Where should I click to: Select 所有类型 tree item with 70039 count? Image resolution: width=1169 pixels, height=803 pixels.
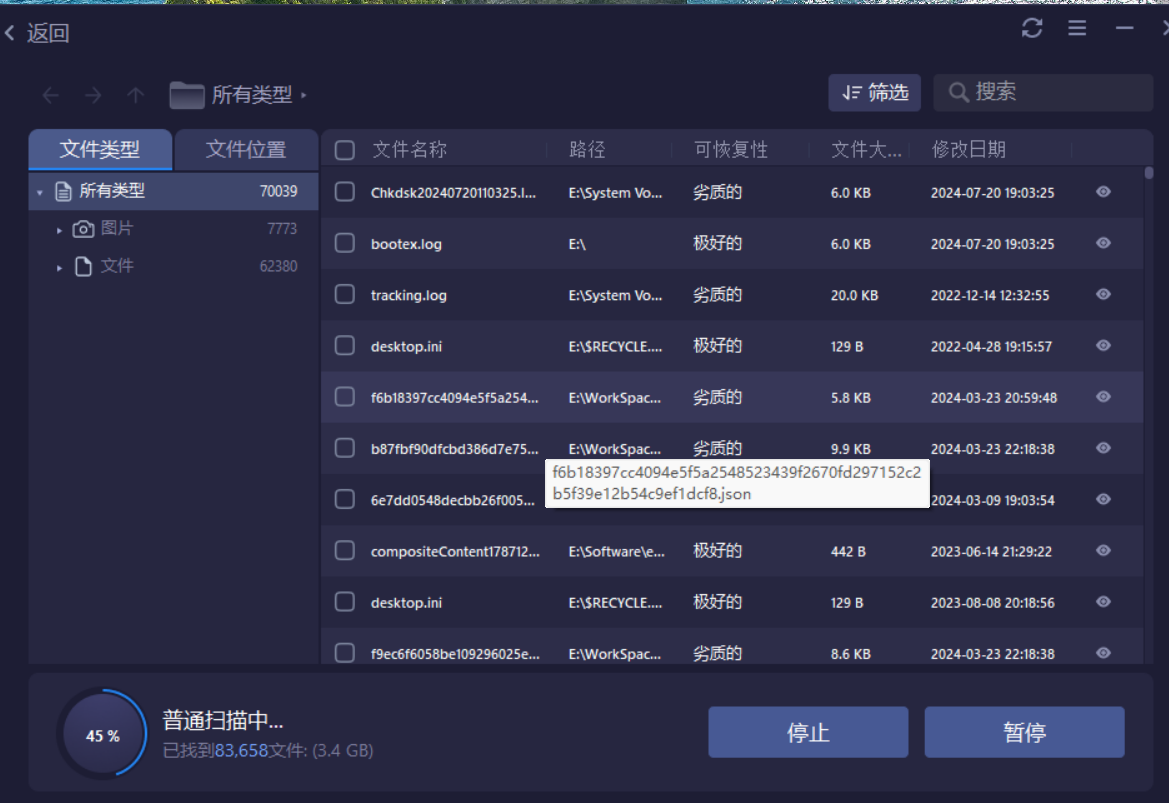pos(173,192)
